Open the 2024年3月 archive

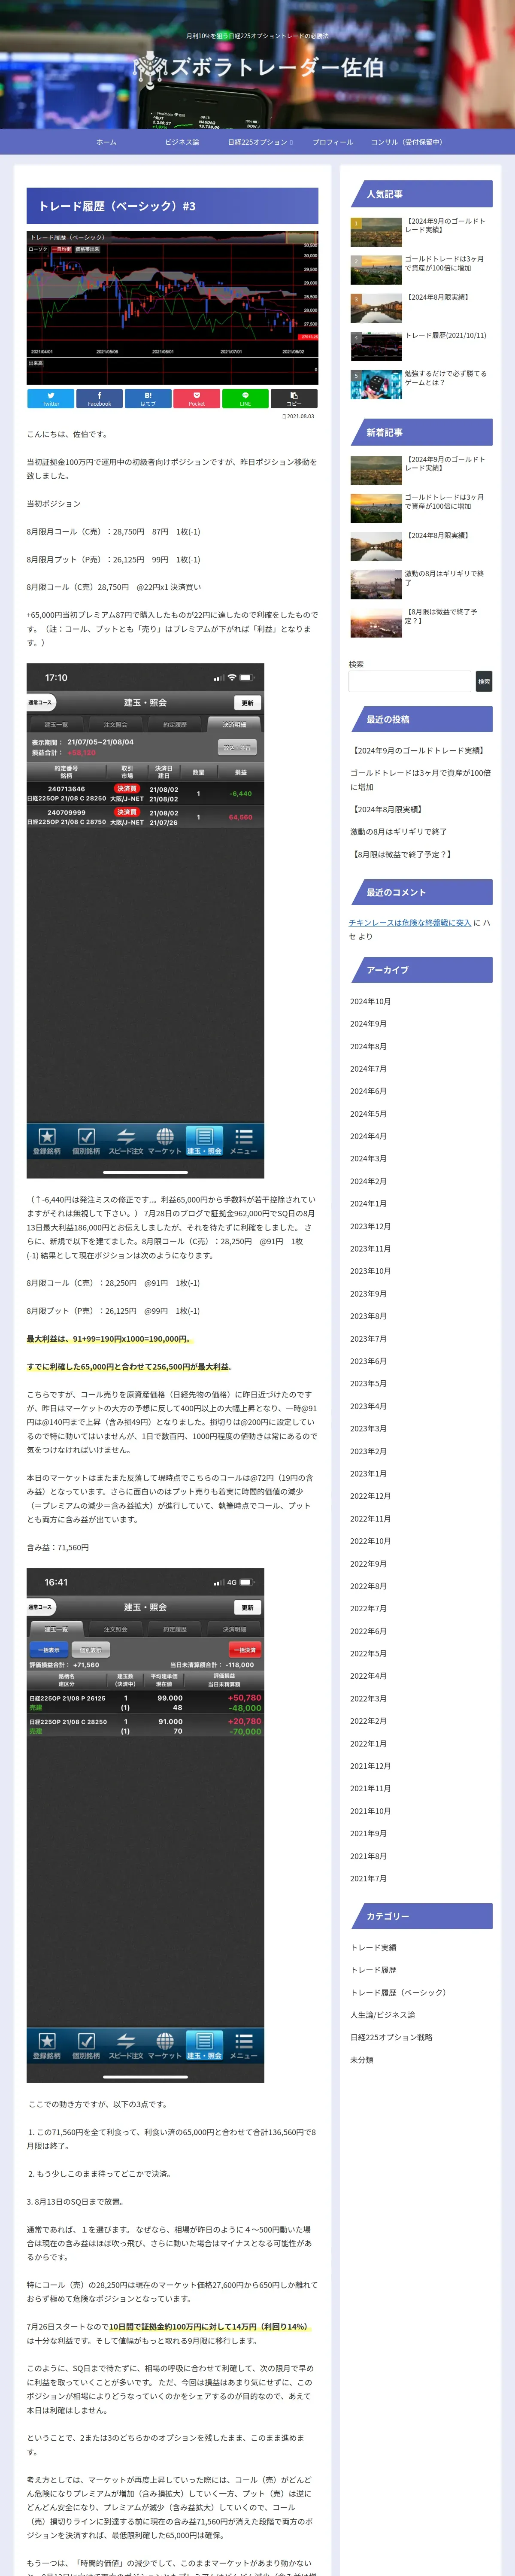click(368, 1159)
